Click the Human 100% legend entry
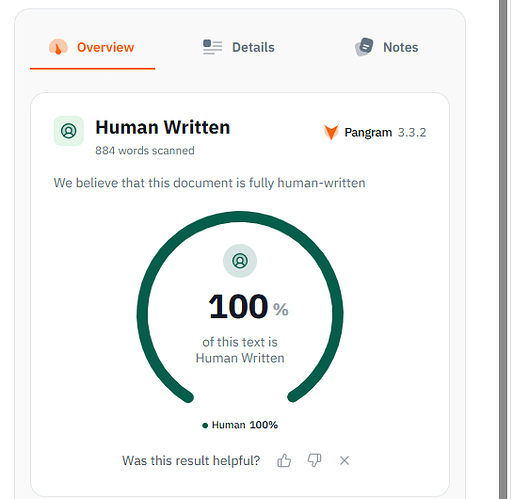This screenshot has width=513, height=499. [240, 425]
